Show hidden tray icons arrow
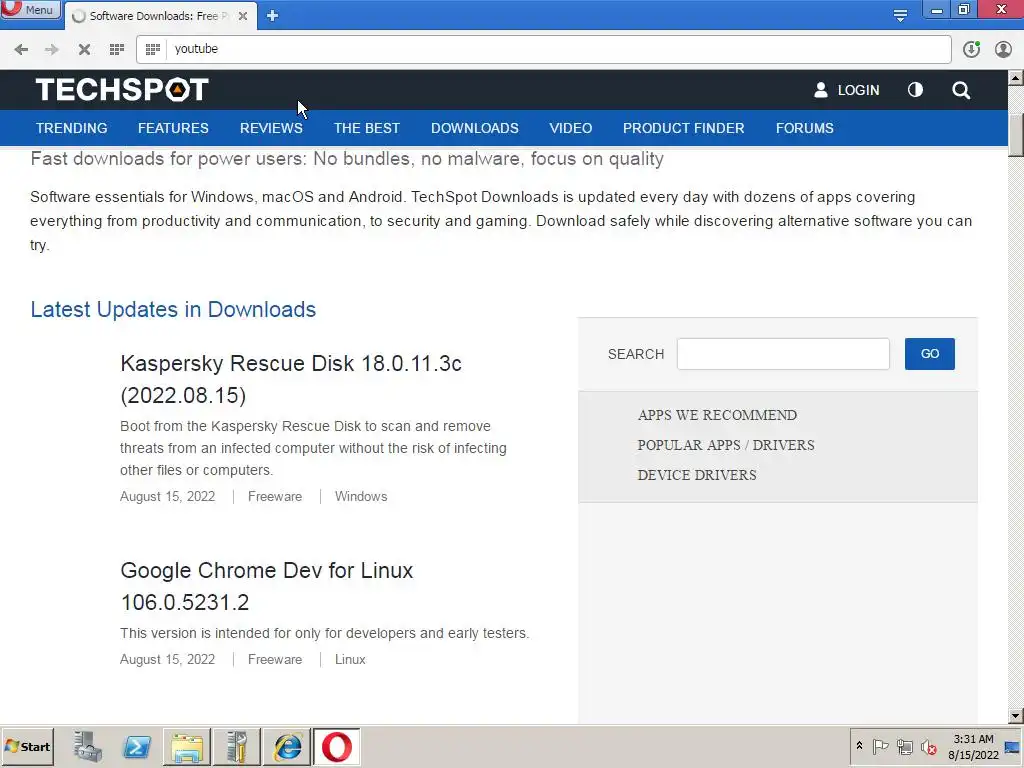 coord(859,746)
